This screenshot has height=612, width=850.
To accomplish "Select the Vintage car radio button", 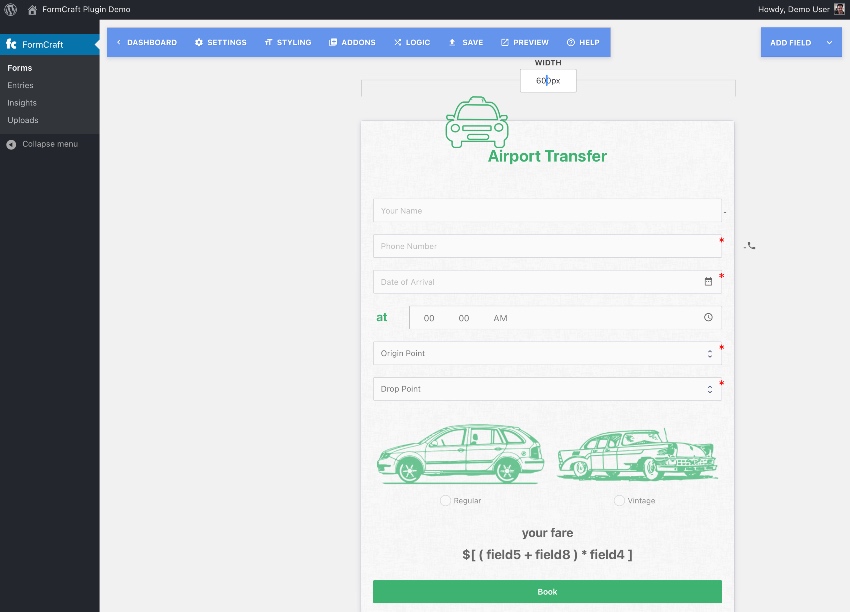I will pos(618,500).
